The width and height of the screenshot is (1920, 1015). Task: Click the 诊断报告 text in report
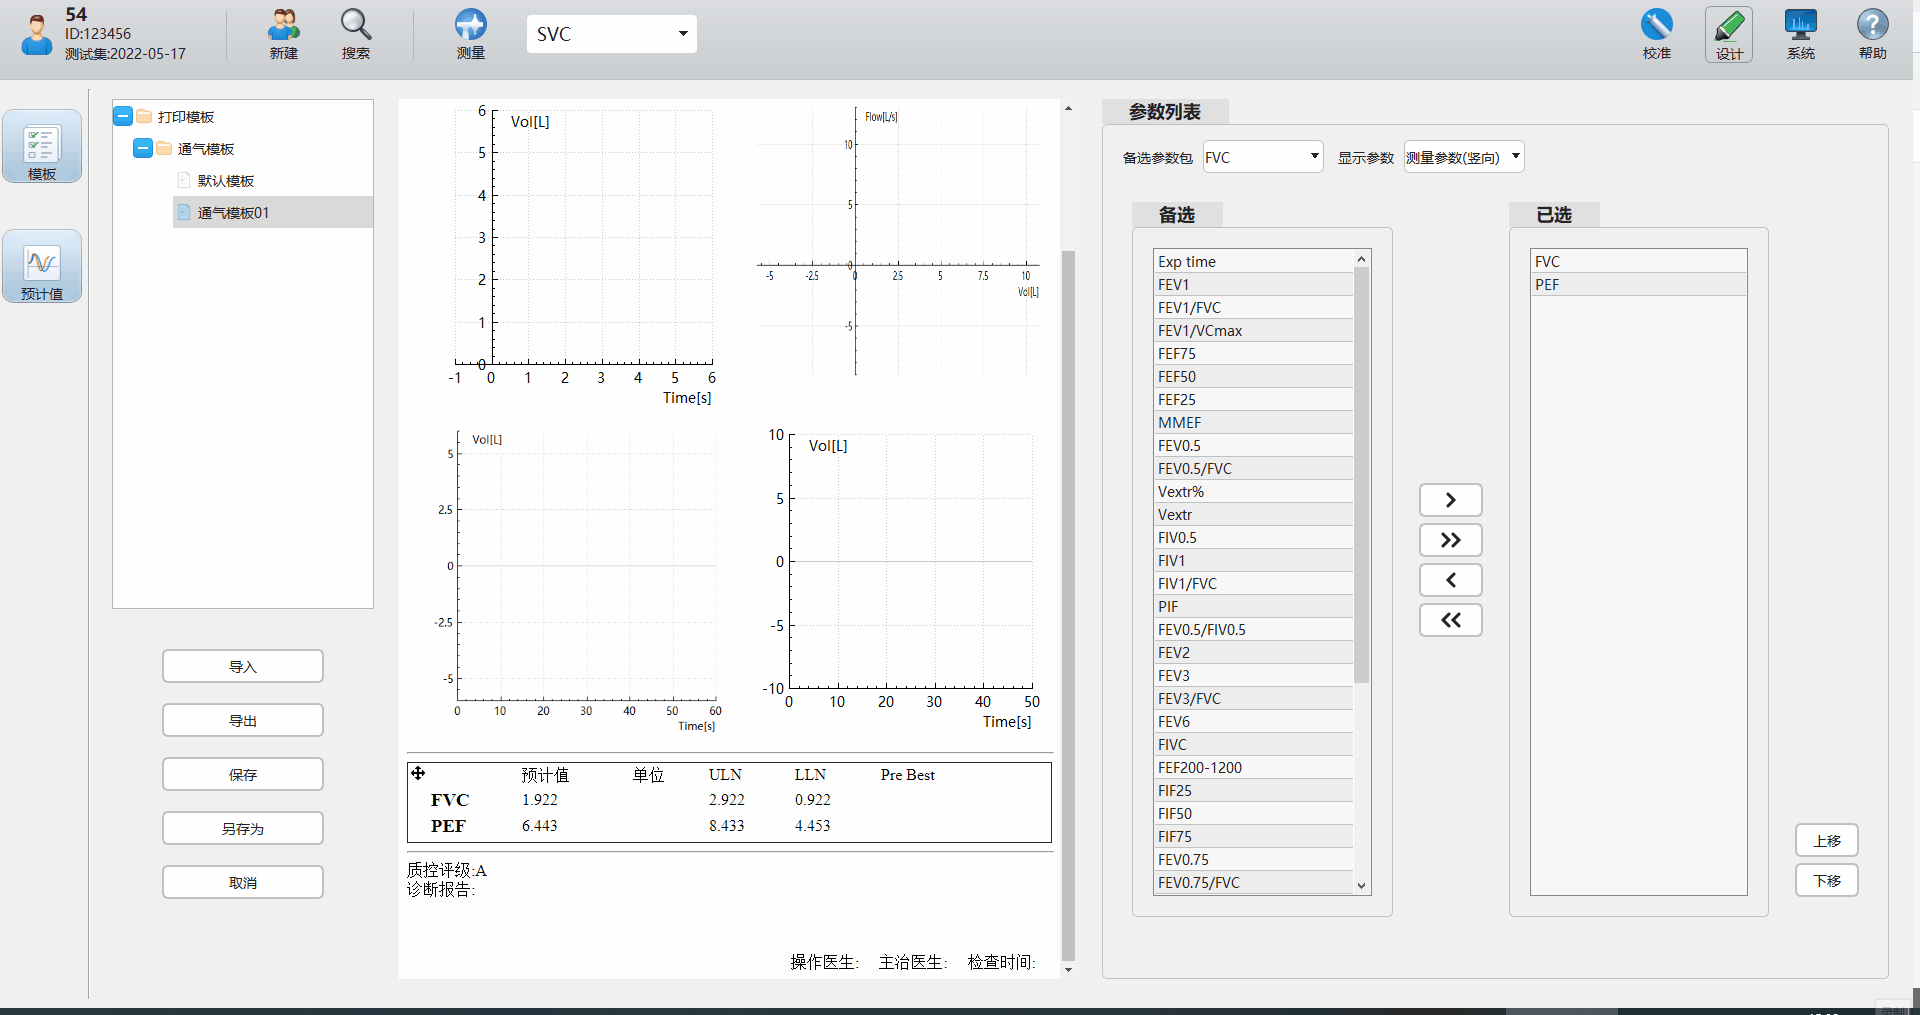[441, 889]
